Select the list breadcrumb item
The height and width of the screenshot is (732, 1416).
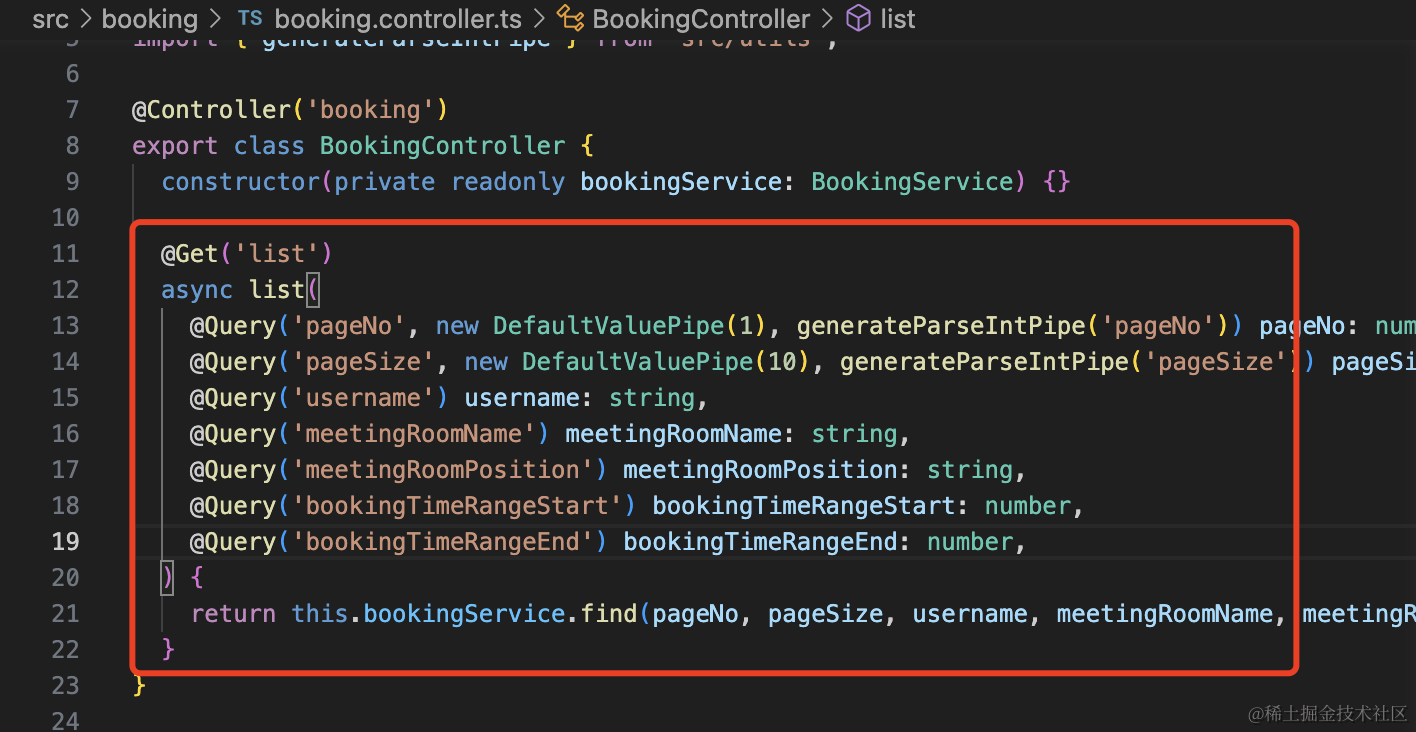point(897,19)
